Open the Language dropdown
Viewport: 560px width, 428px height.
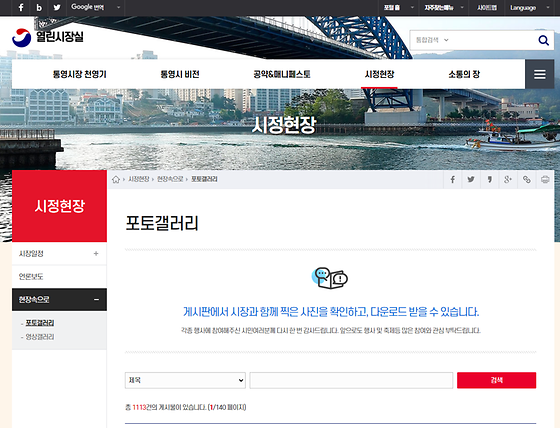click(529, 8)
